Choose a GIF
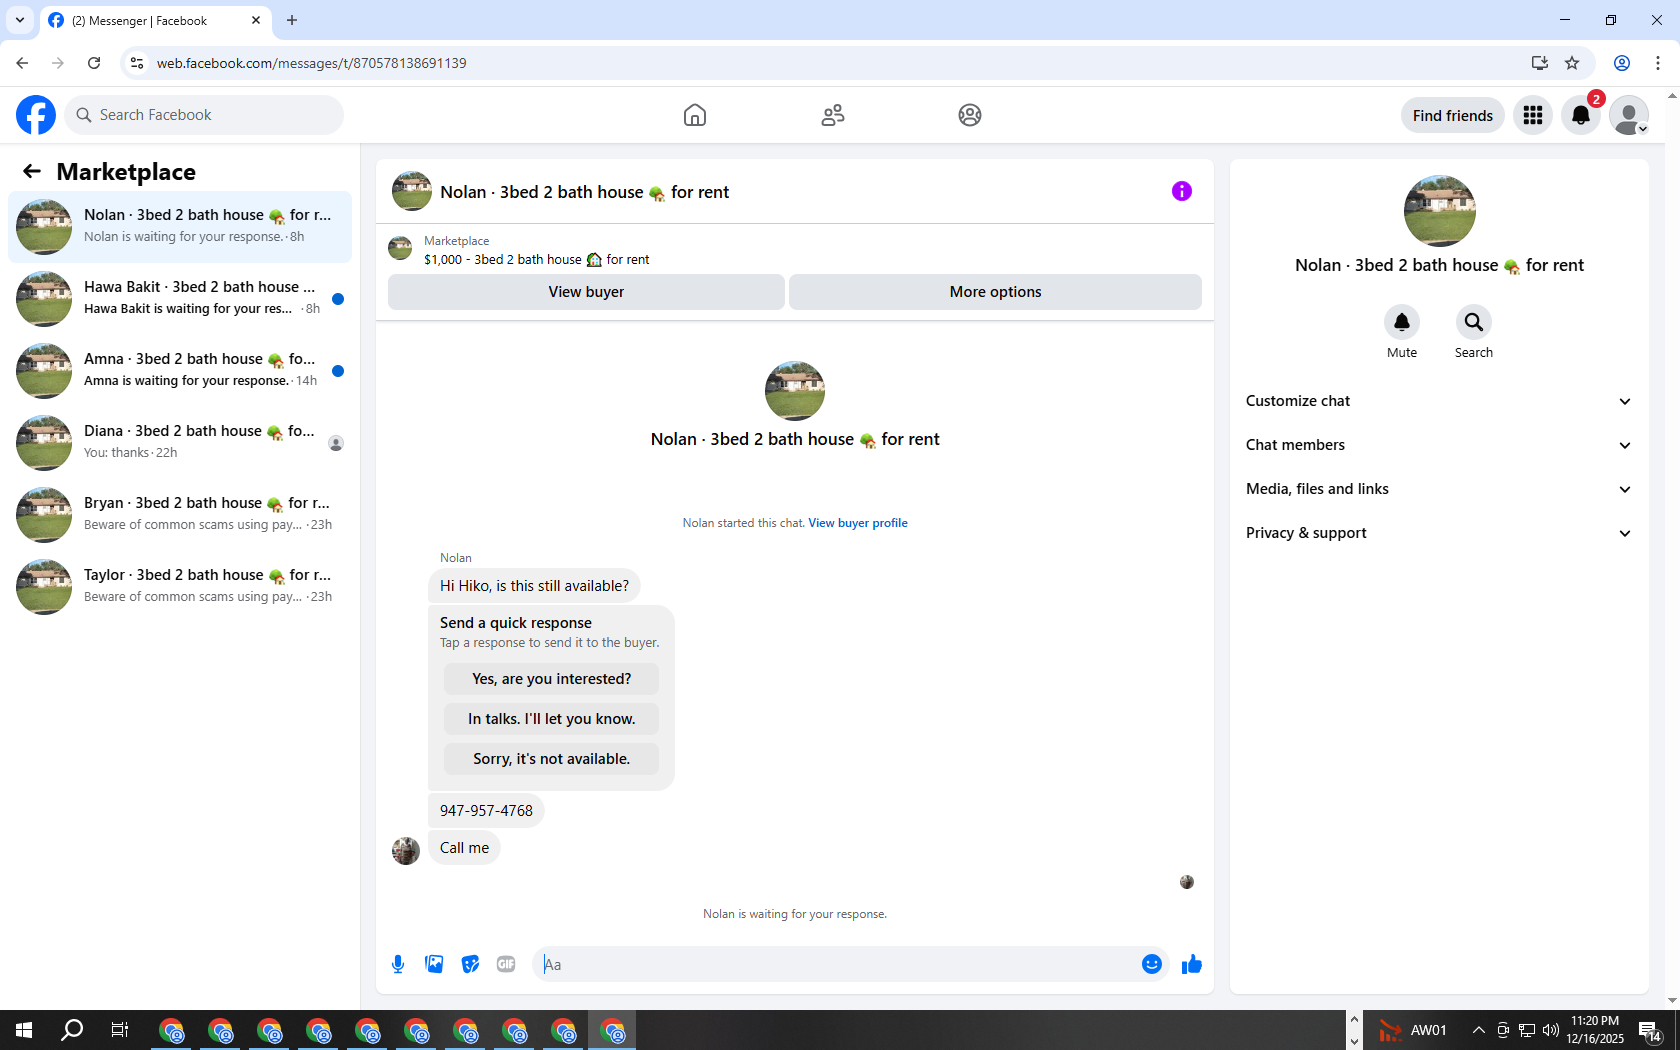Viewport: 1680px width, 1050px height. 506,964
